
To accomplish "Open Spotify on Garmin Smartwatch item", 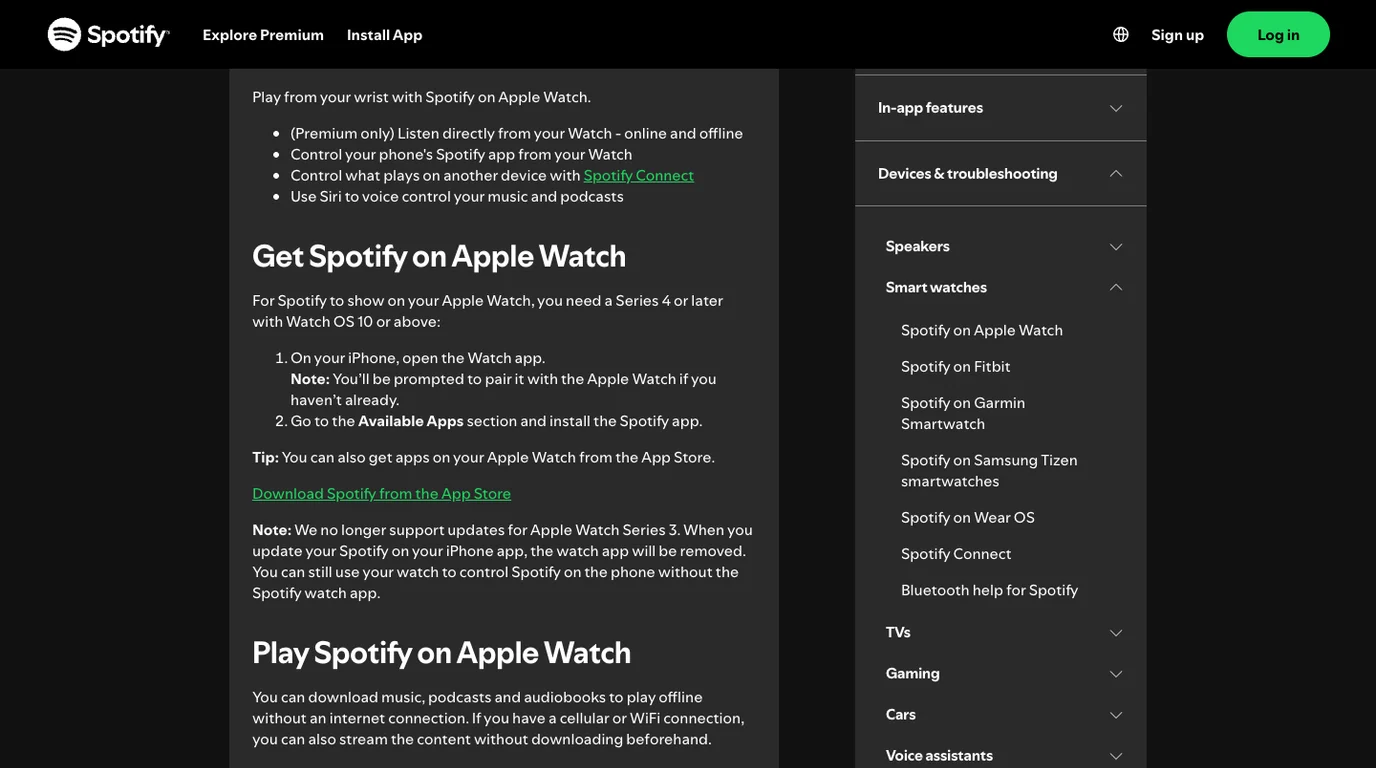I will tap(962, 413).
